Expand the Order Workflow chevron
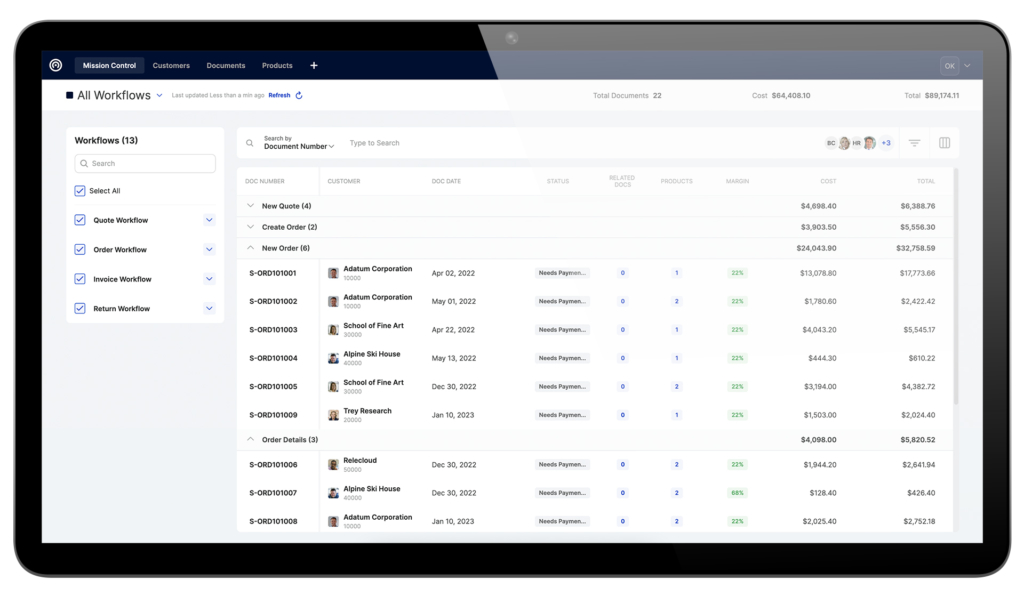The width and height of the screenshot is (1024, 596). pyautogui.click(x=209, y=249)
